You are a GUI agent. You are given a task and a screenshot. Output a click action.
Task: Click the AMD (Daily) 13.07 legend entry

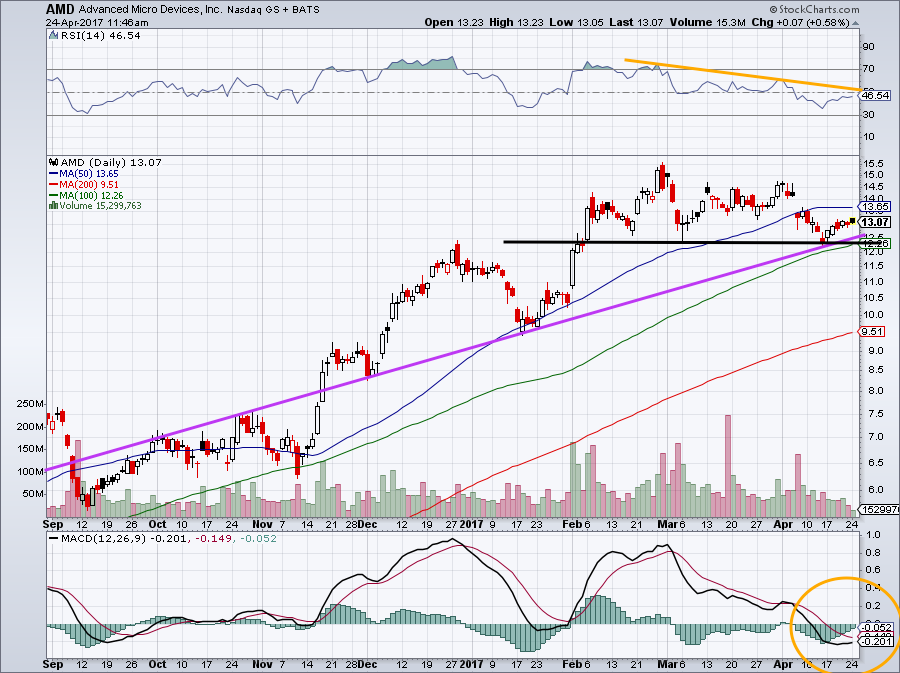(111, 162)
